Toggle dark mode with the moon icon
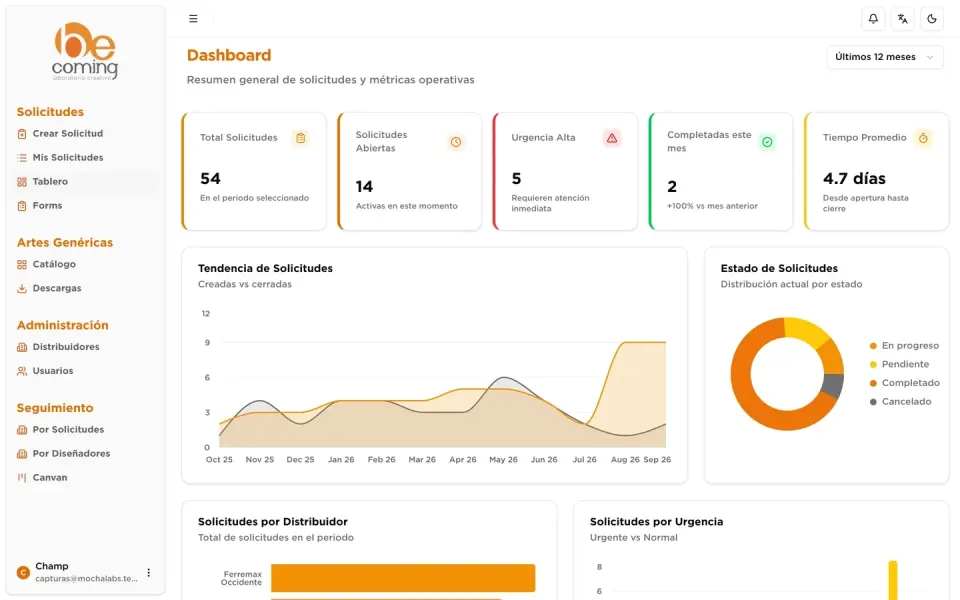Screen dimensions: 960x600 point(932,19)
